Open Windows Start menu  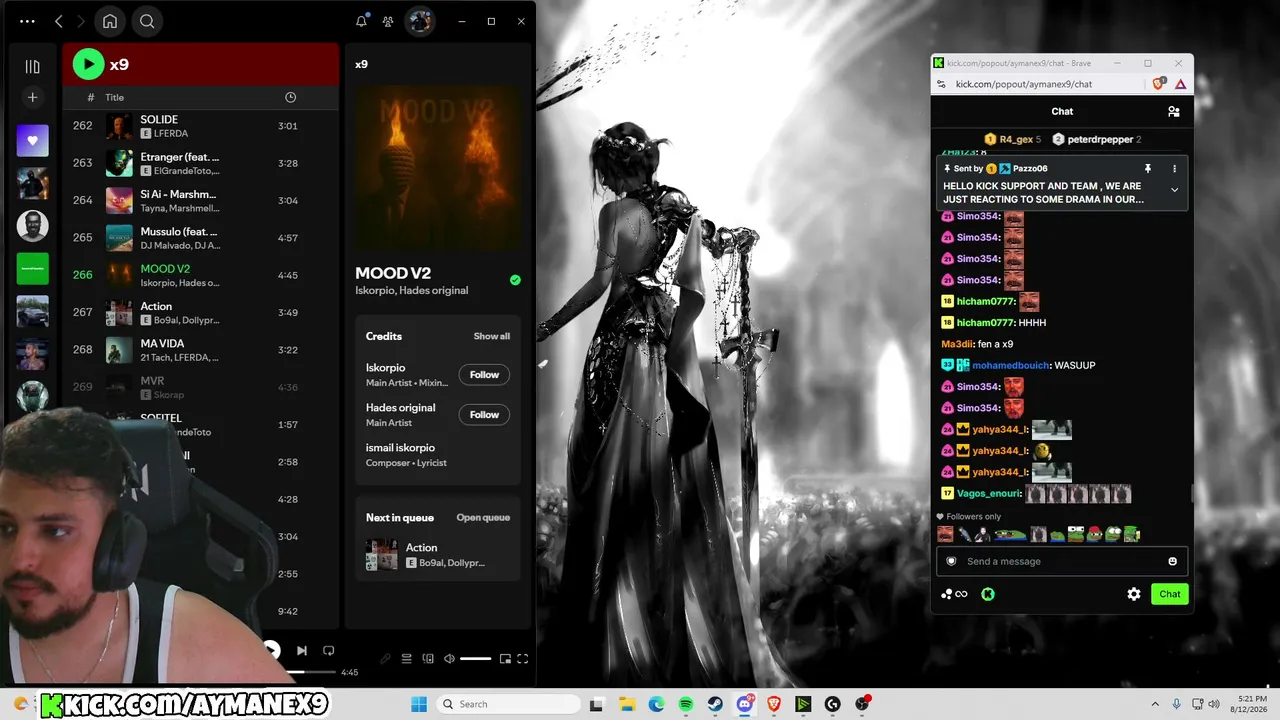click(419, 704)
